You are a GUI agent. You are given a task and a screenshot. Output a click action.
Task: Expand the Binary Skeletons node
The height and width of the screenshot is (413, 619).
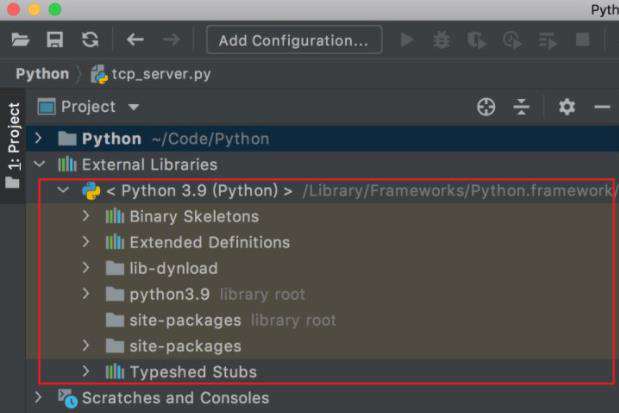point(86,216)
